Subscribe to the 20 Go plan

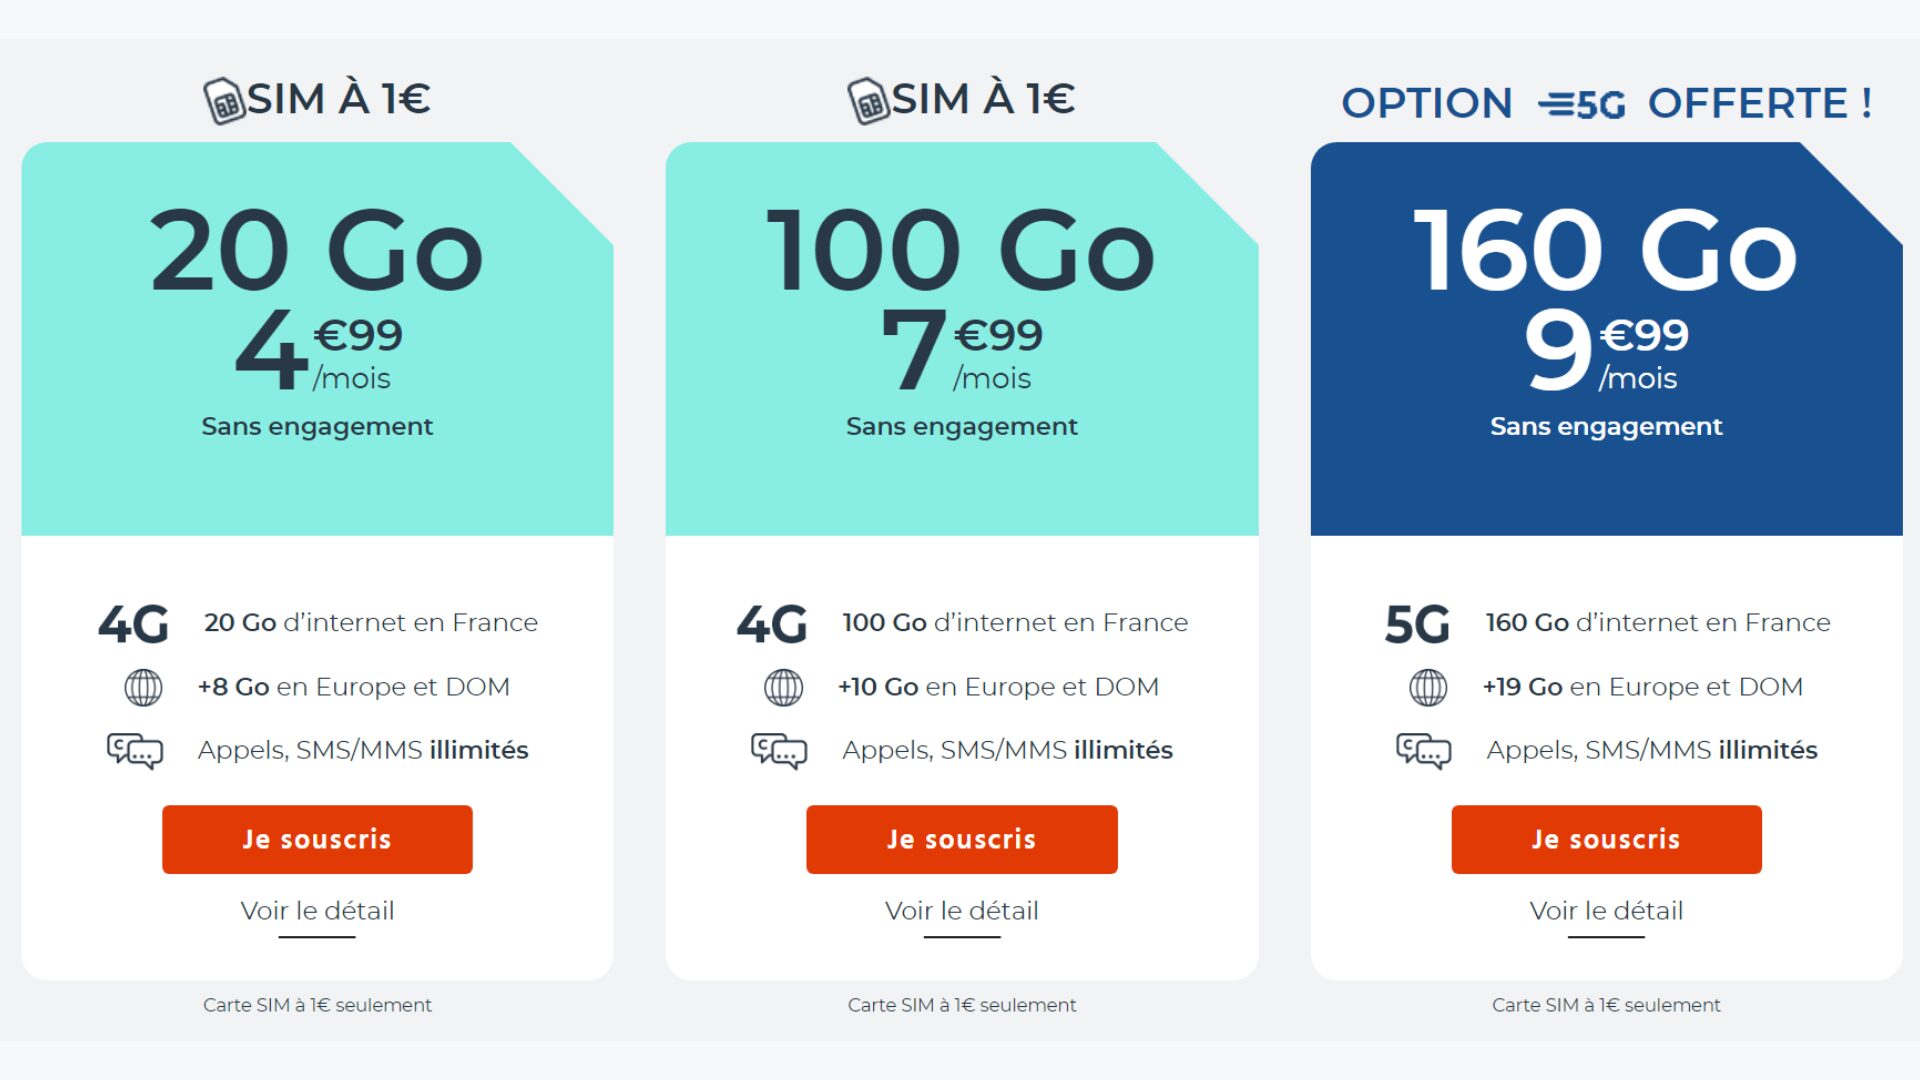(x=317, y=840)
